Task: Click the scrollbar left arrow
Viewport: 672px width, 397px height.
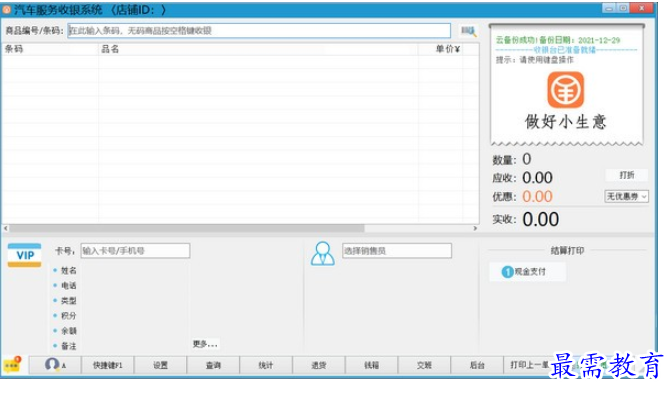Action: 6,229
